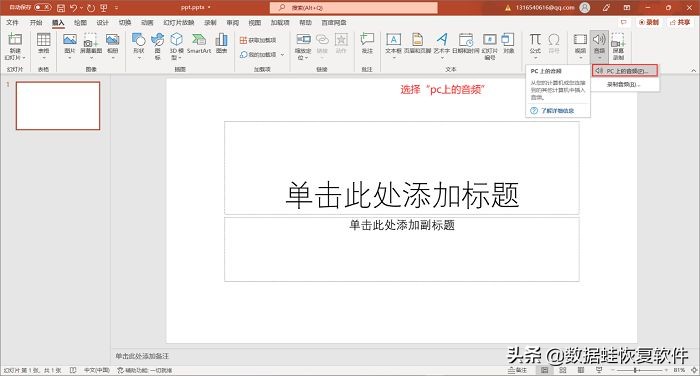This screenshot has width=700, height=376.
Task: Switch to the View (视图) tab
Action: pos(254,22)
